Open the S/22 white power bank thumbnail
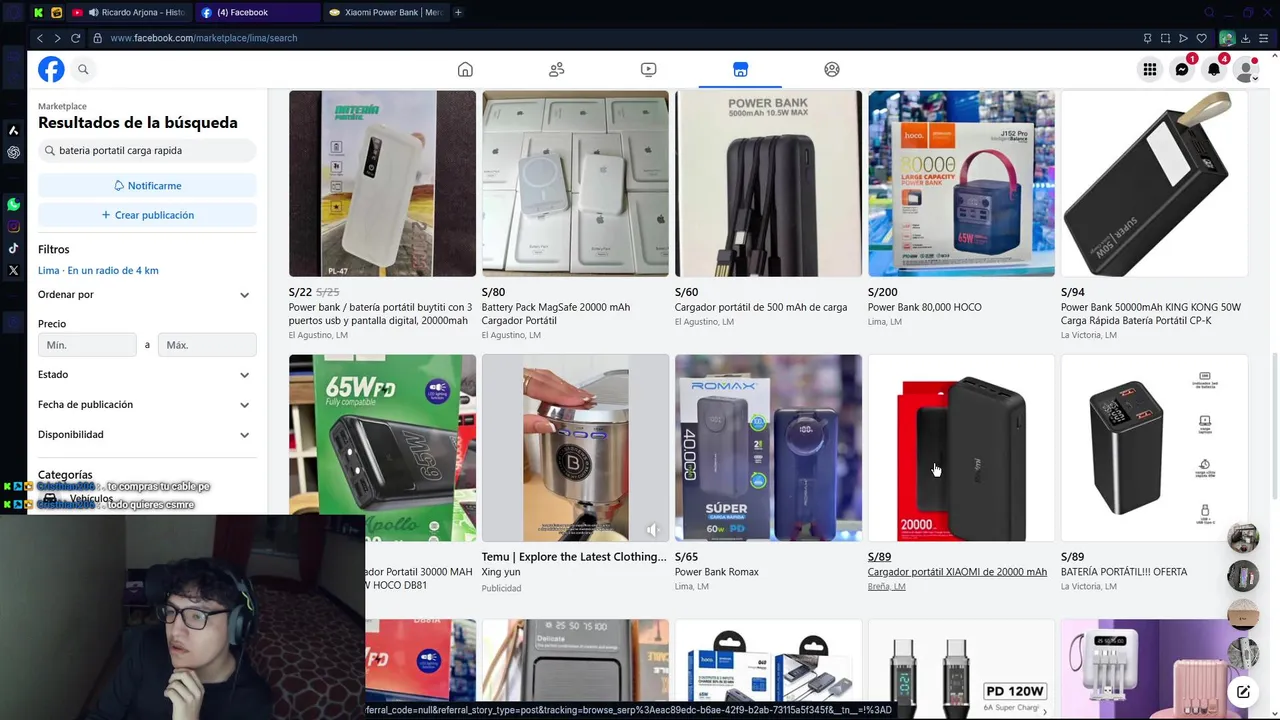The width and height of the screenshot is (1280, 720). click(x=382, y=184)
